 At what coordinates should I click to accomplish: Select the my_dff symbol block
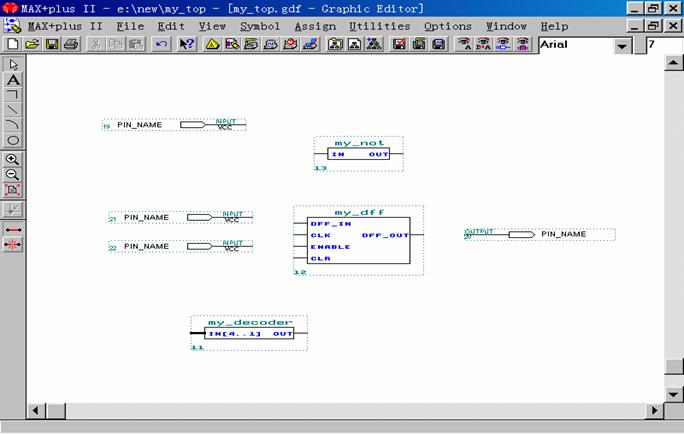[x=359, y=240]
